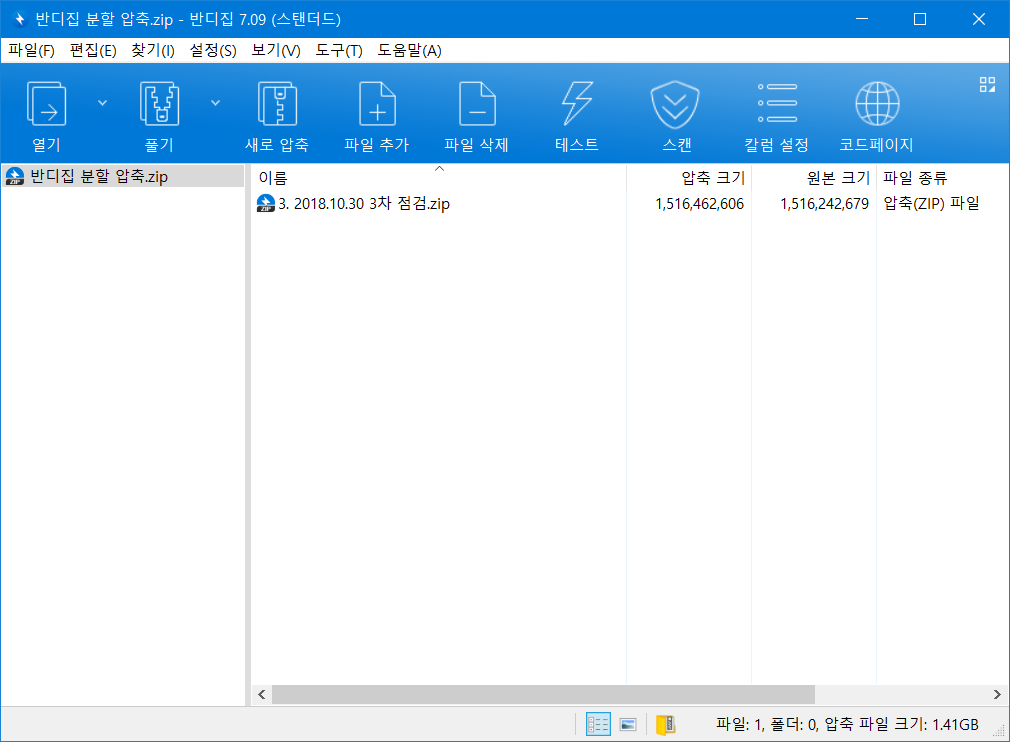Switch to image preview view icon
Screen dimensions: 1010x742
[628, 725]
